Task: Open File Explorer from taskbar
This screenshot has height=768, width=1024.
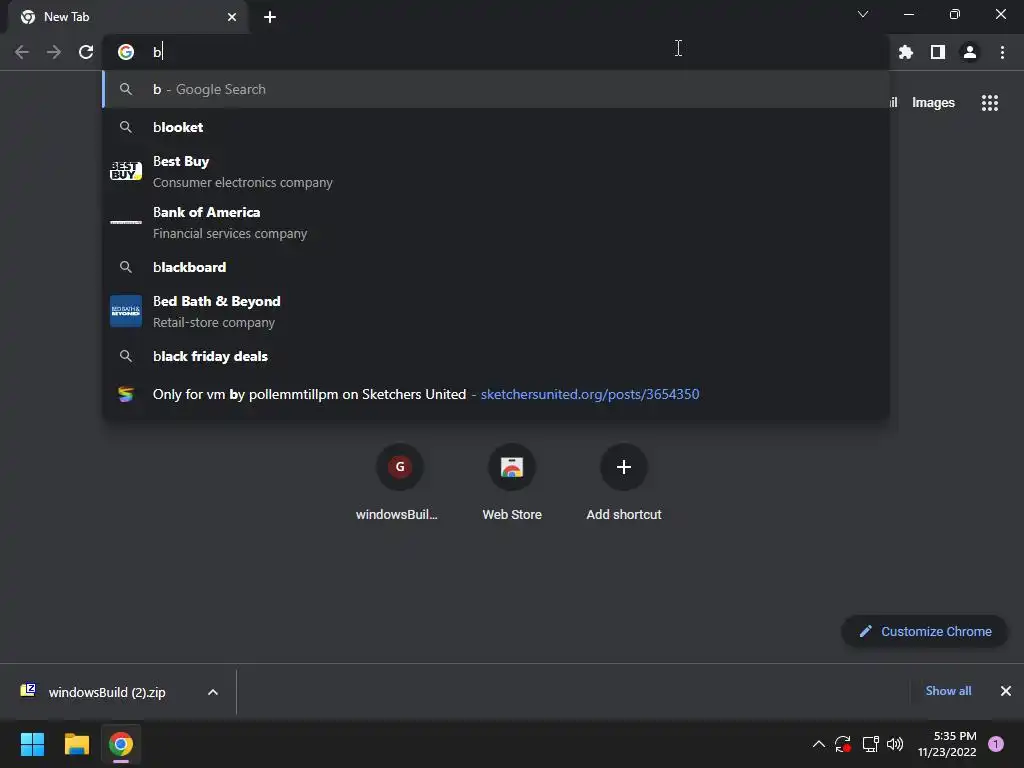Action: (76, 744)
